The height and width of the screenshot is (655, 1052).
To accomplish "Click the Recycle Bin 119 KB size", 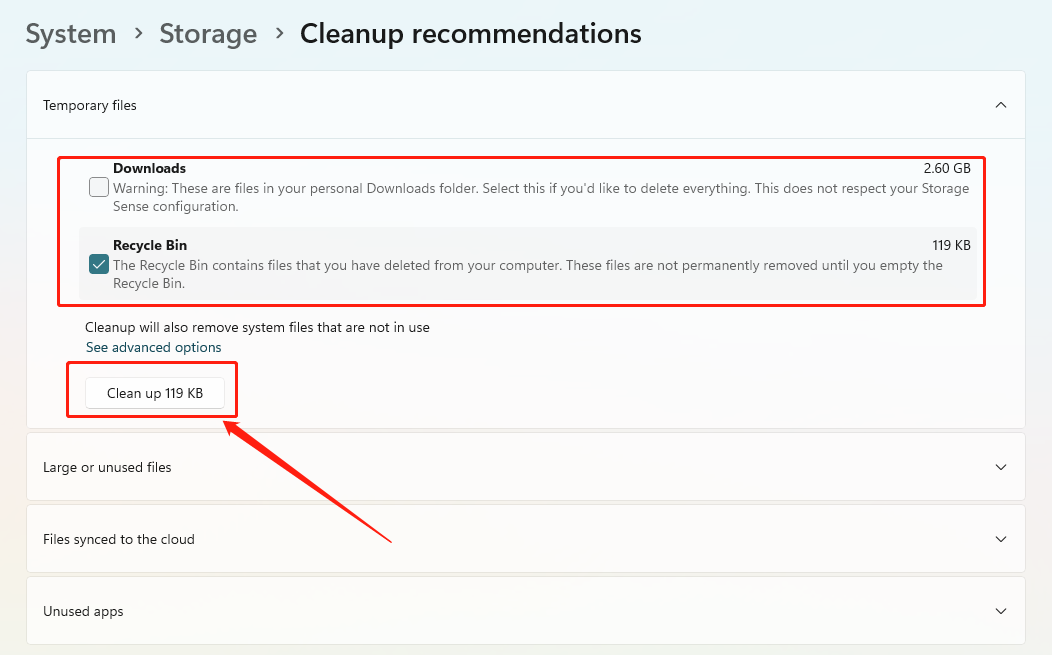I will (x=951, y=245).
